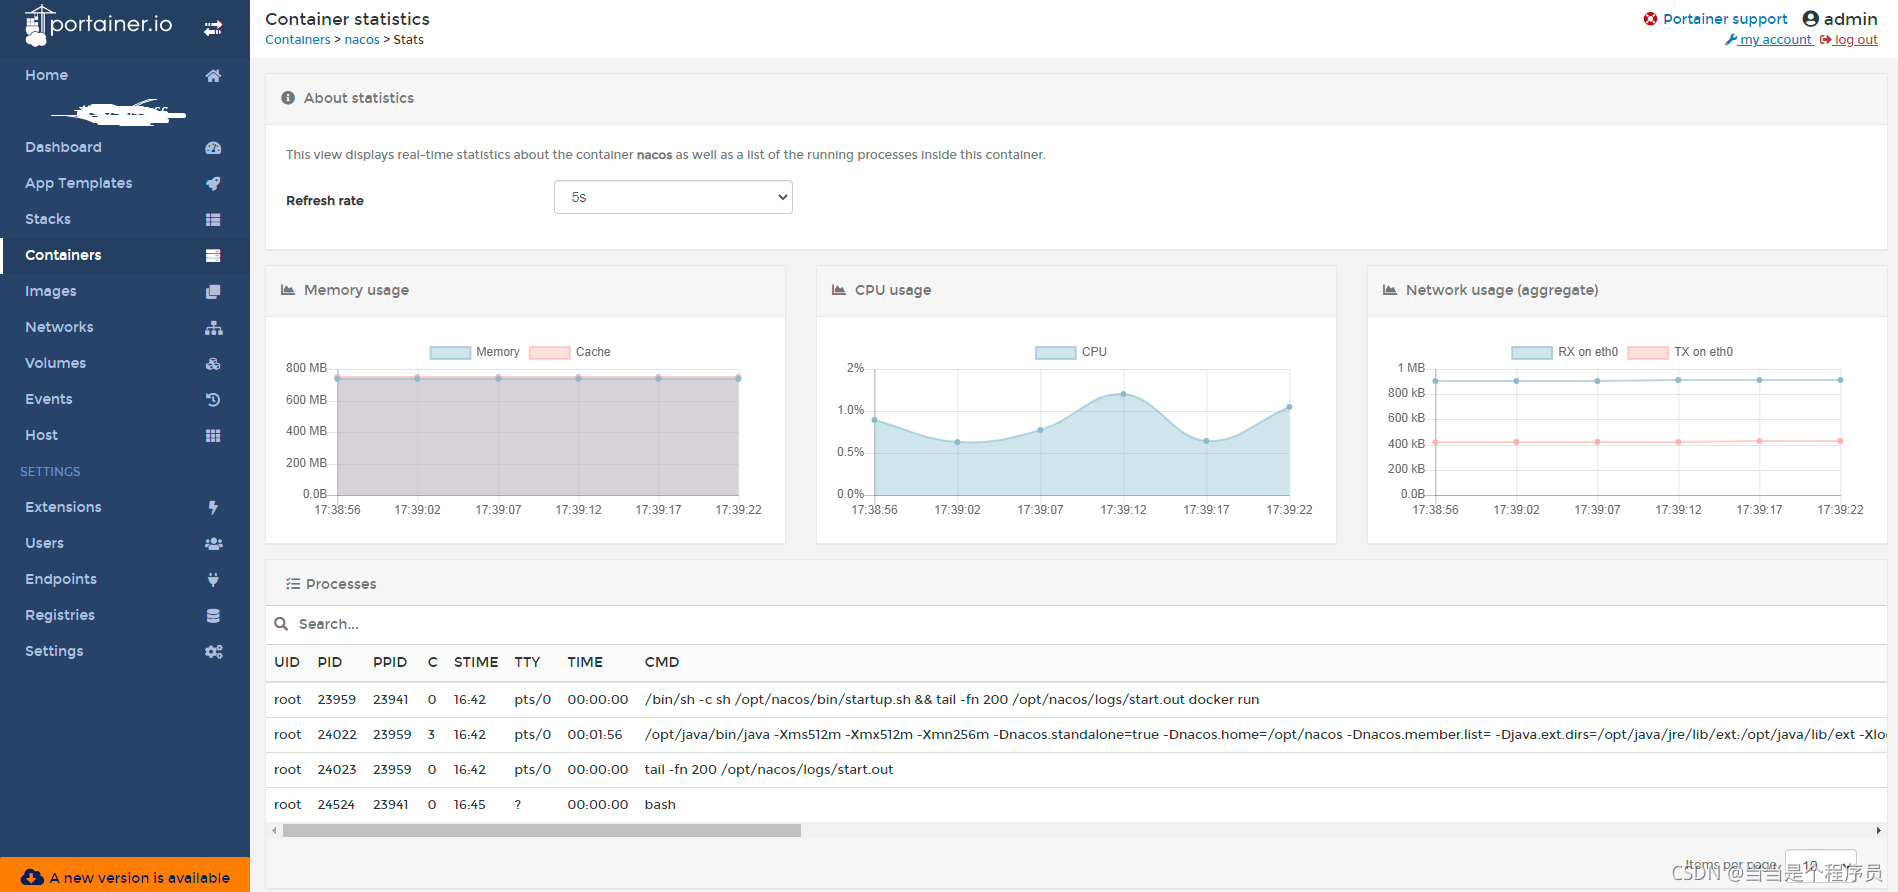The image size is (1898, 892).
Task: Open Volumes menu item
Action: pyautogui.click(x=55, y=363)
